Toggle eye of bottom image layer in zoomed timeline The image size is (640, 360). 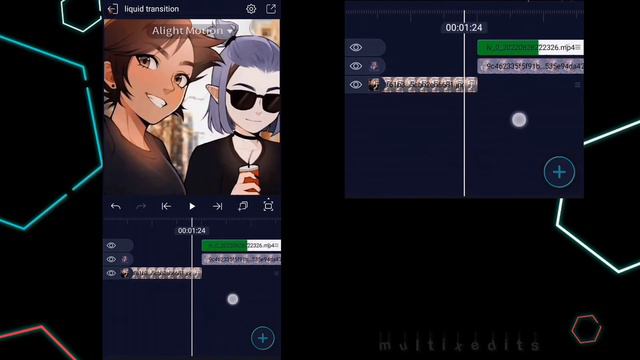pyautogui.click(x=356, y=84)
